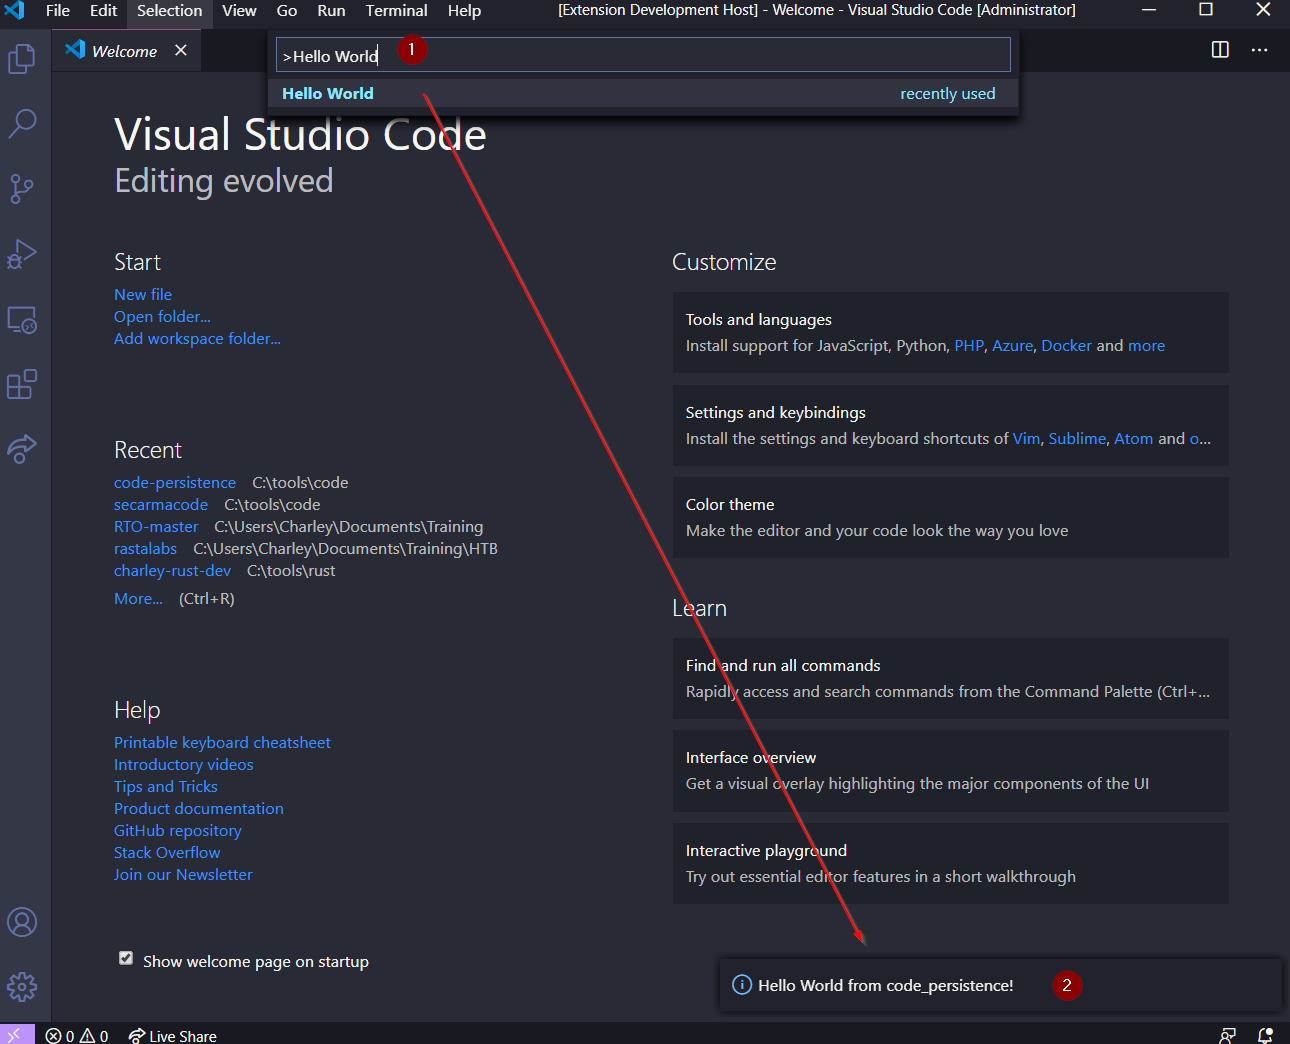Open the Color theme card
Viewport: 1290px width, 1044px height.
point(951,518)
